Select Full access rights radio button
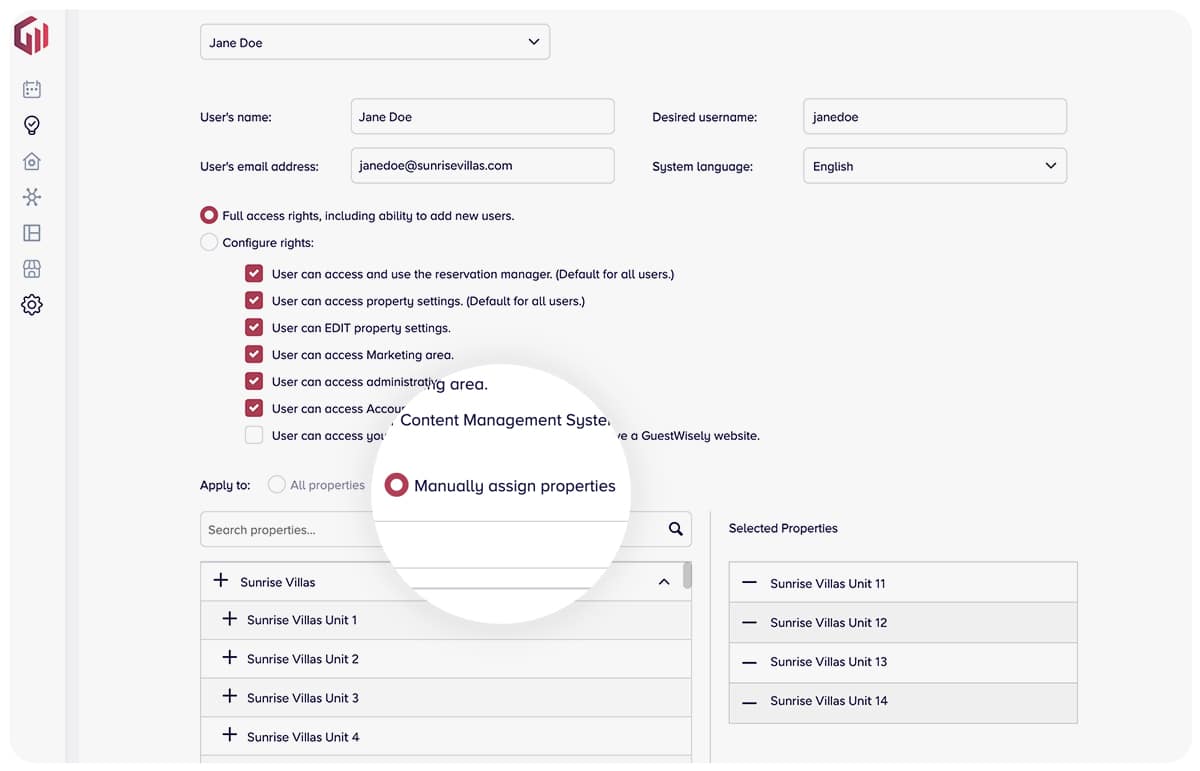The height and width of the screenshot is (771, 1200). [x=209, y=215]
